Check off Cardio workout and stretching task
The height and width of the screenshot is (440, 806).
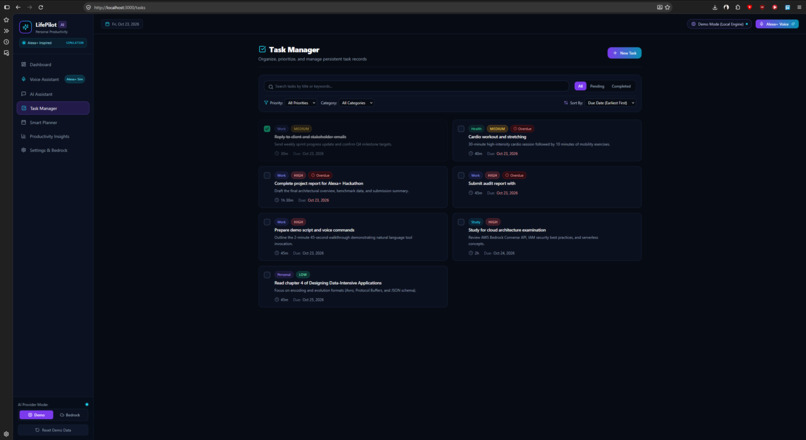click(x=461, y=129)
